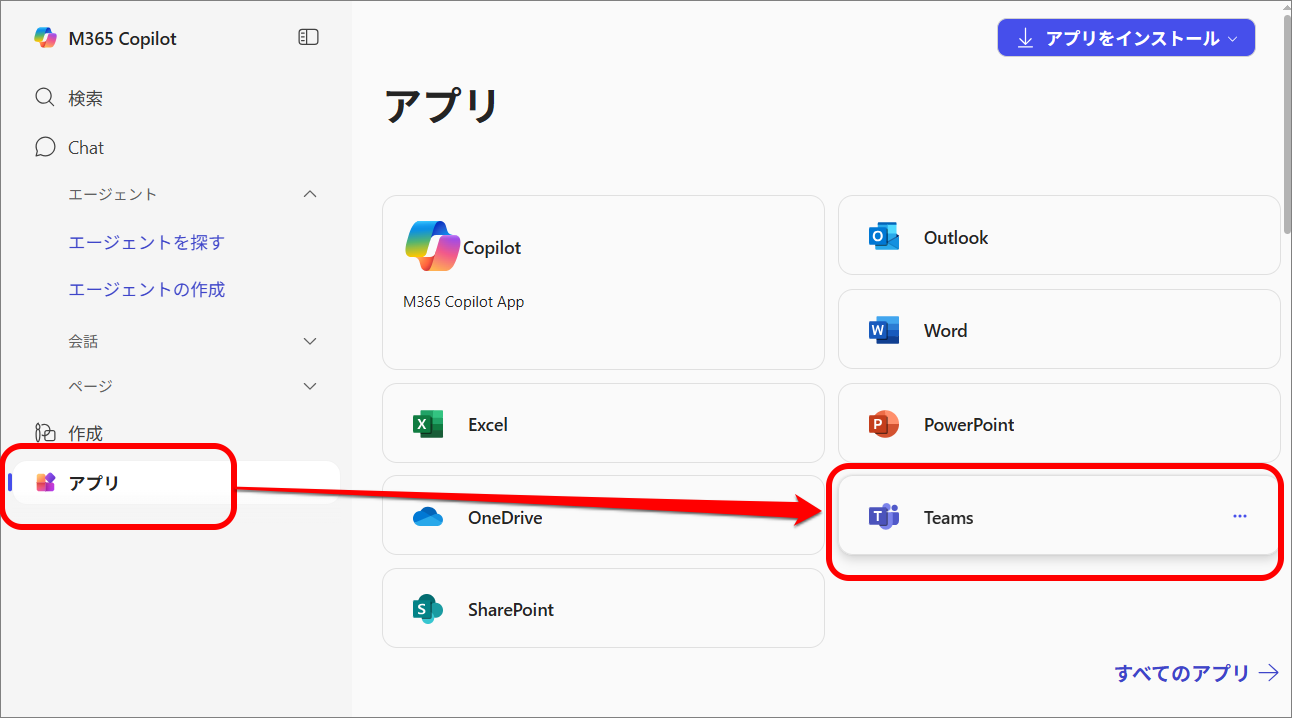Expand the ページ section
The width and height of the screenshot is (1292, 718).
point(310,386)
